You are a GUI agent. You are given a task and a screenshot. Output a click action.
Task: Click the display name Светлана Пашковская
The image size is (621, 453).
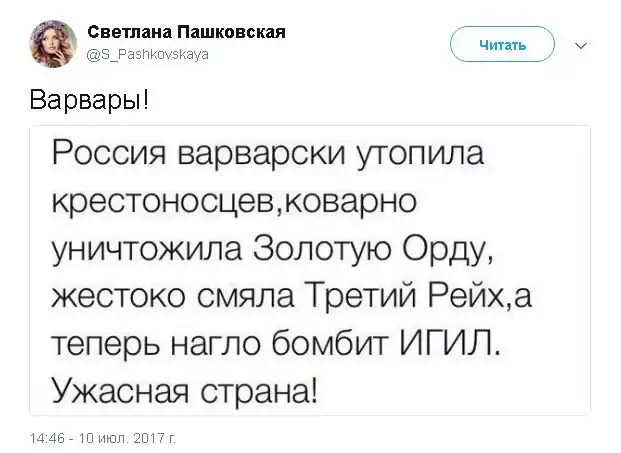[x=180, y=32]
